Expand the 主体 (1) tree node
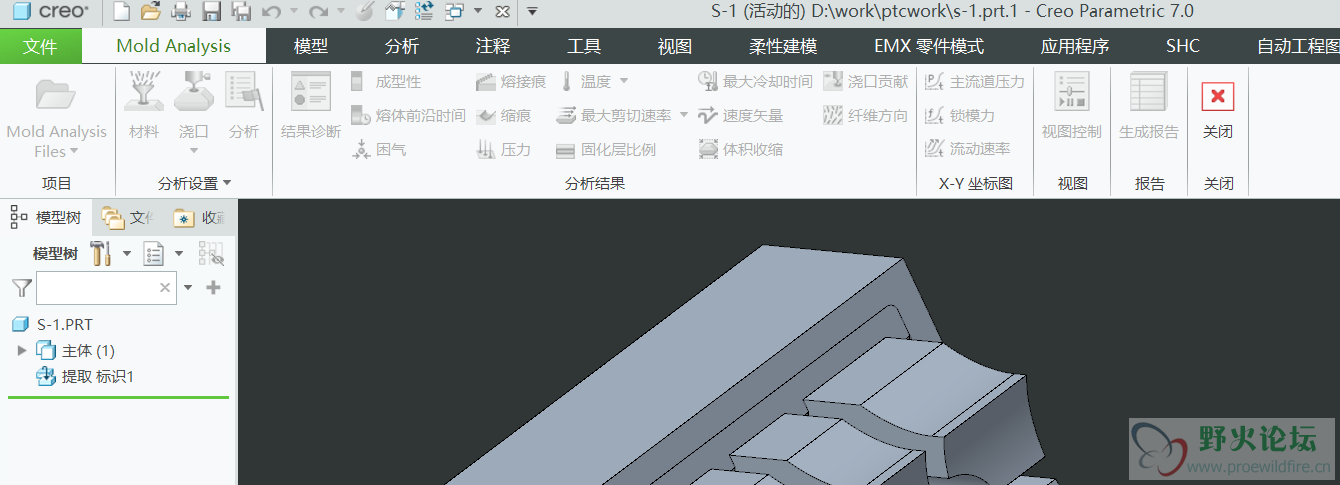 (22, 350)
